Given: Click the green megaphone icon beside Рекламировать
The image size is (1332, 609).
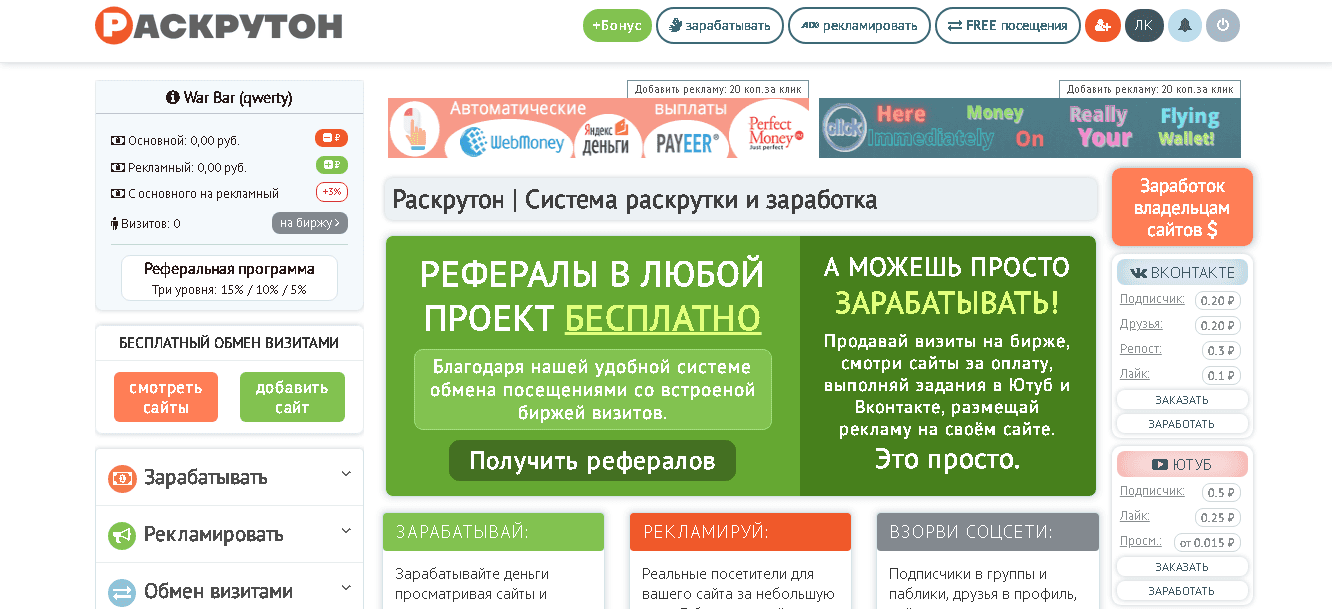Looking at the screenshot, I should pos(122,535).
